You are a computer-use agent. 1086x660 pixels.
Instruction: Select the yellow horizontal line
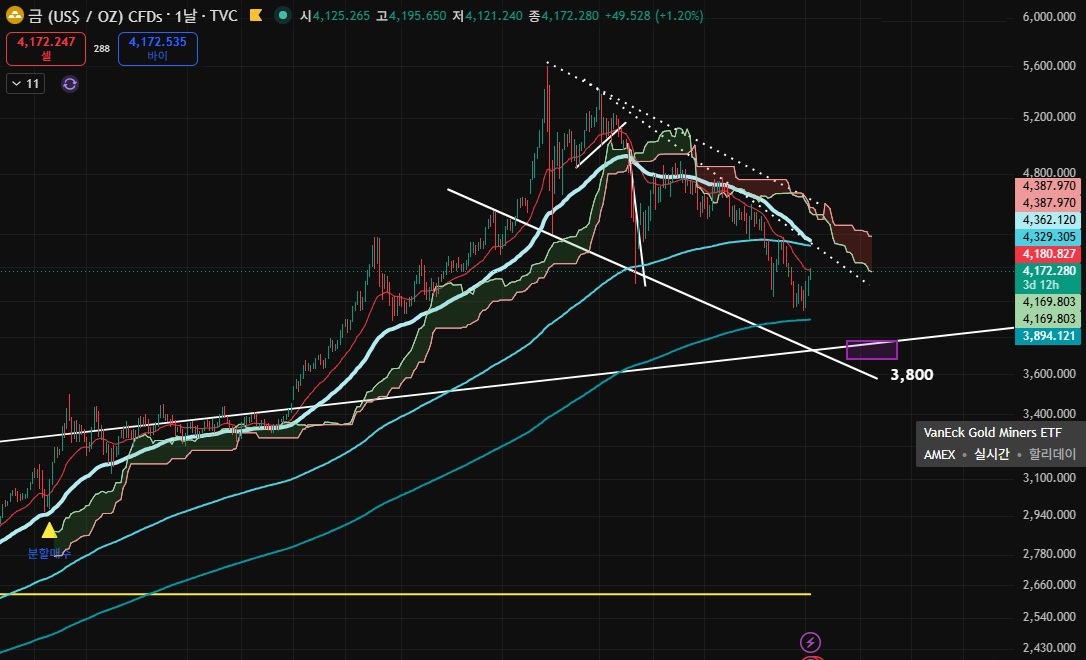click(x=405, y=594)
